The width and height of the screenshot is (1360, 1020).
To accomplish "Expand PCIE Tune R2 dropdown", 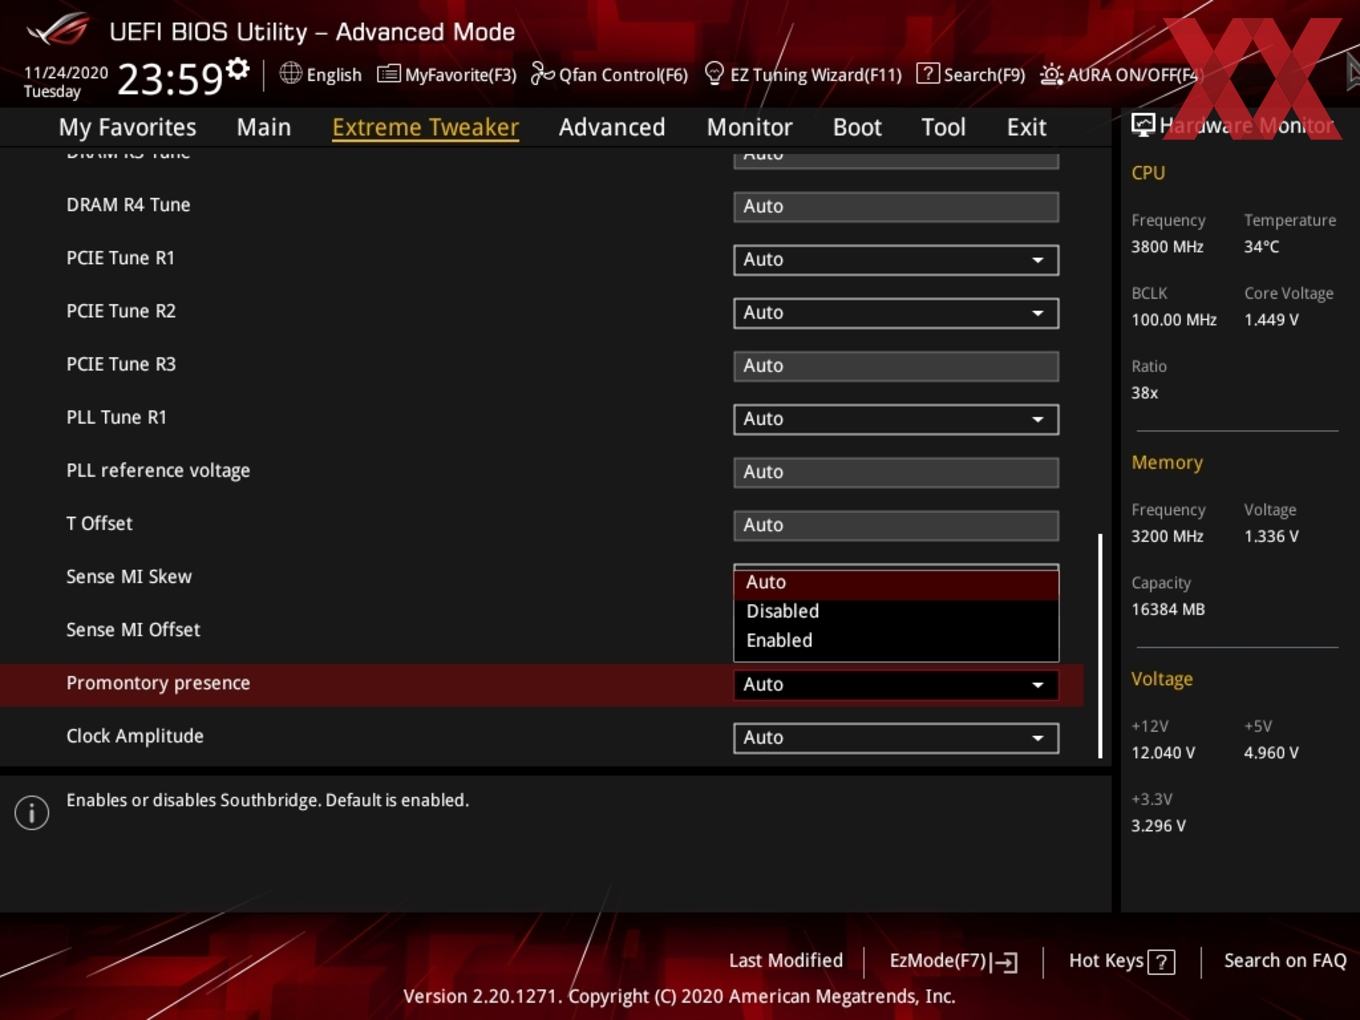I will 896,312.
